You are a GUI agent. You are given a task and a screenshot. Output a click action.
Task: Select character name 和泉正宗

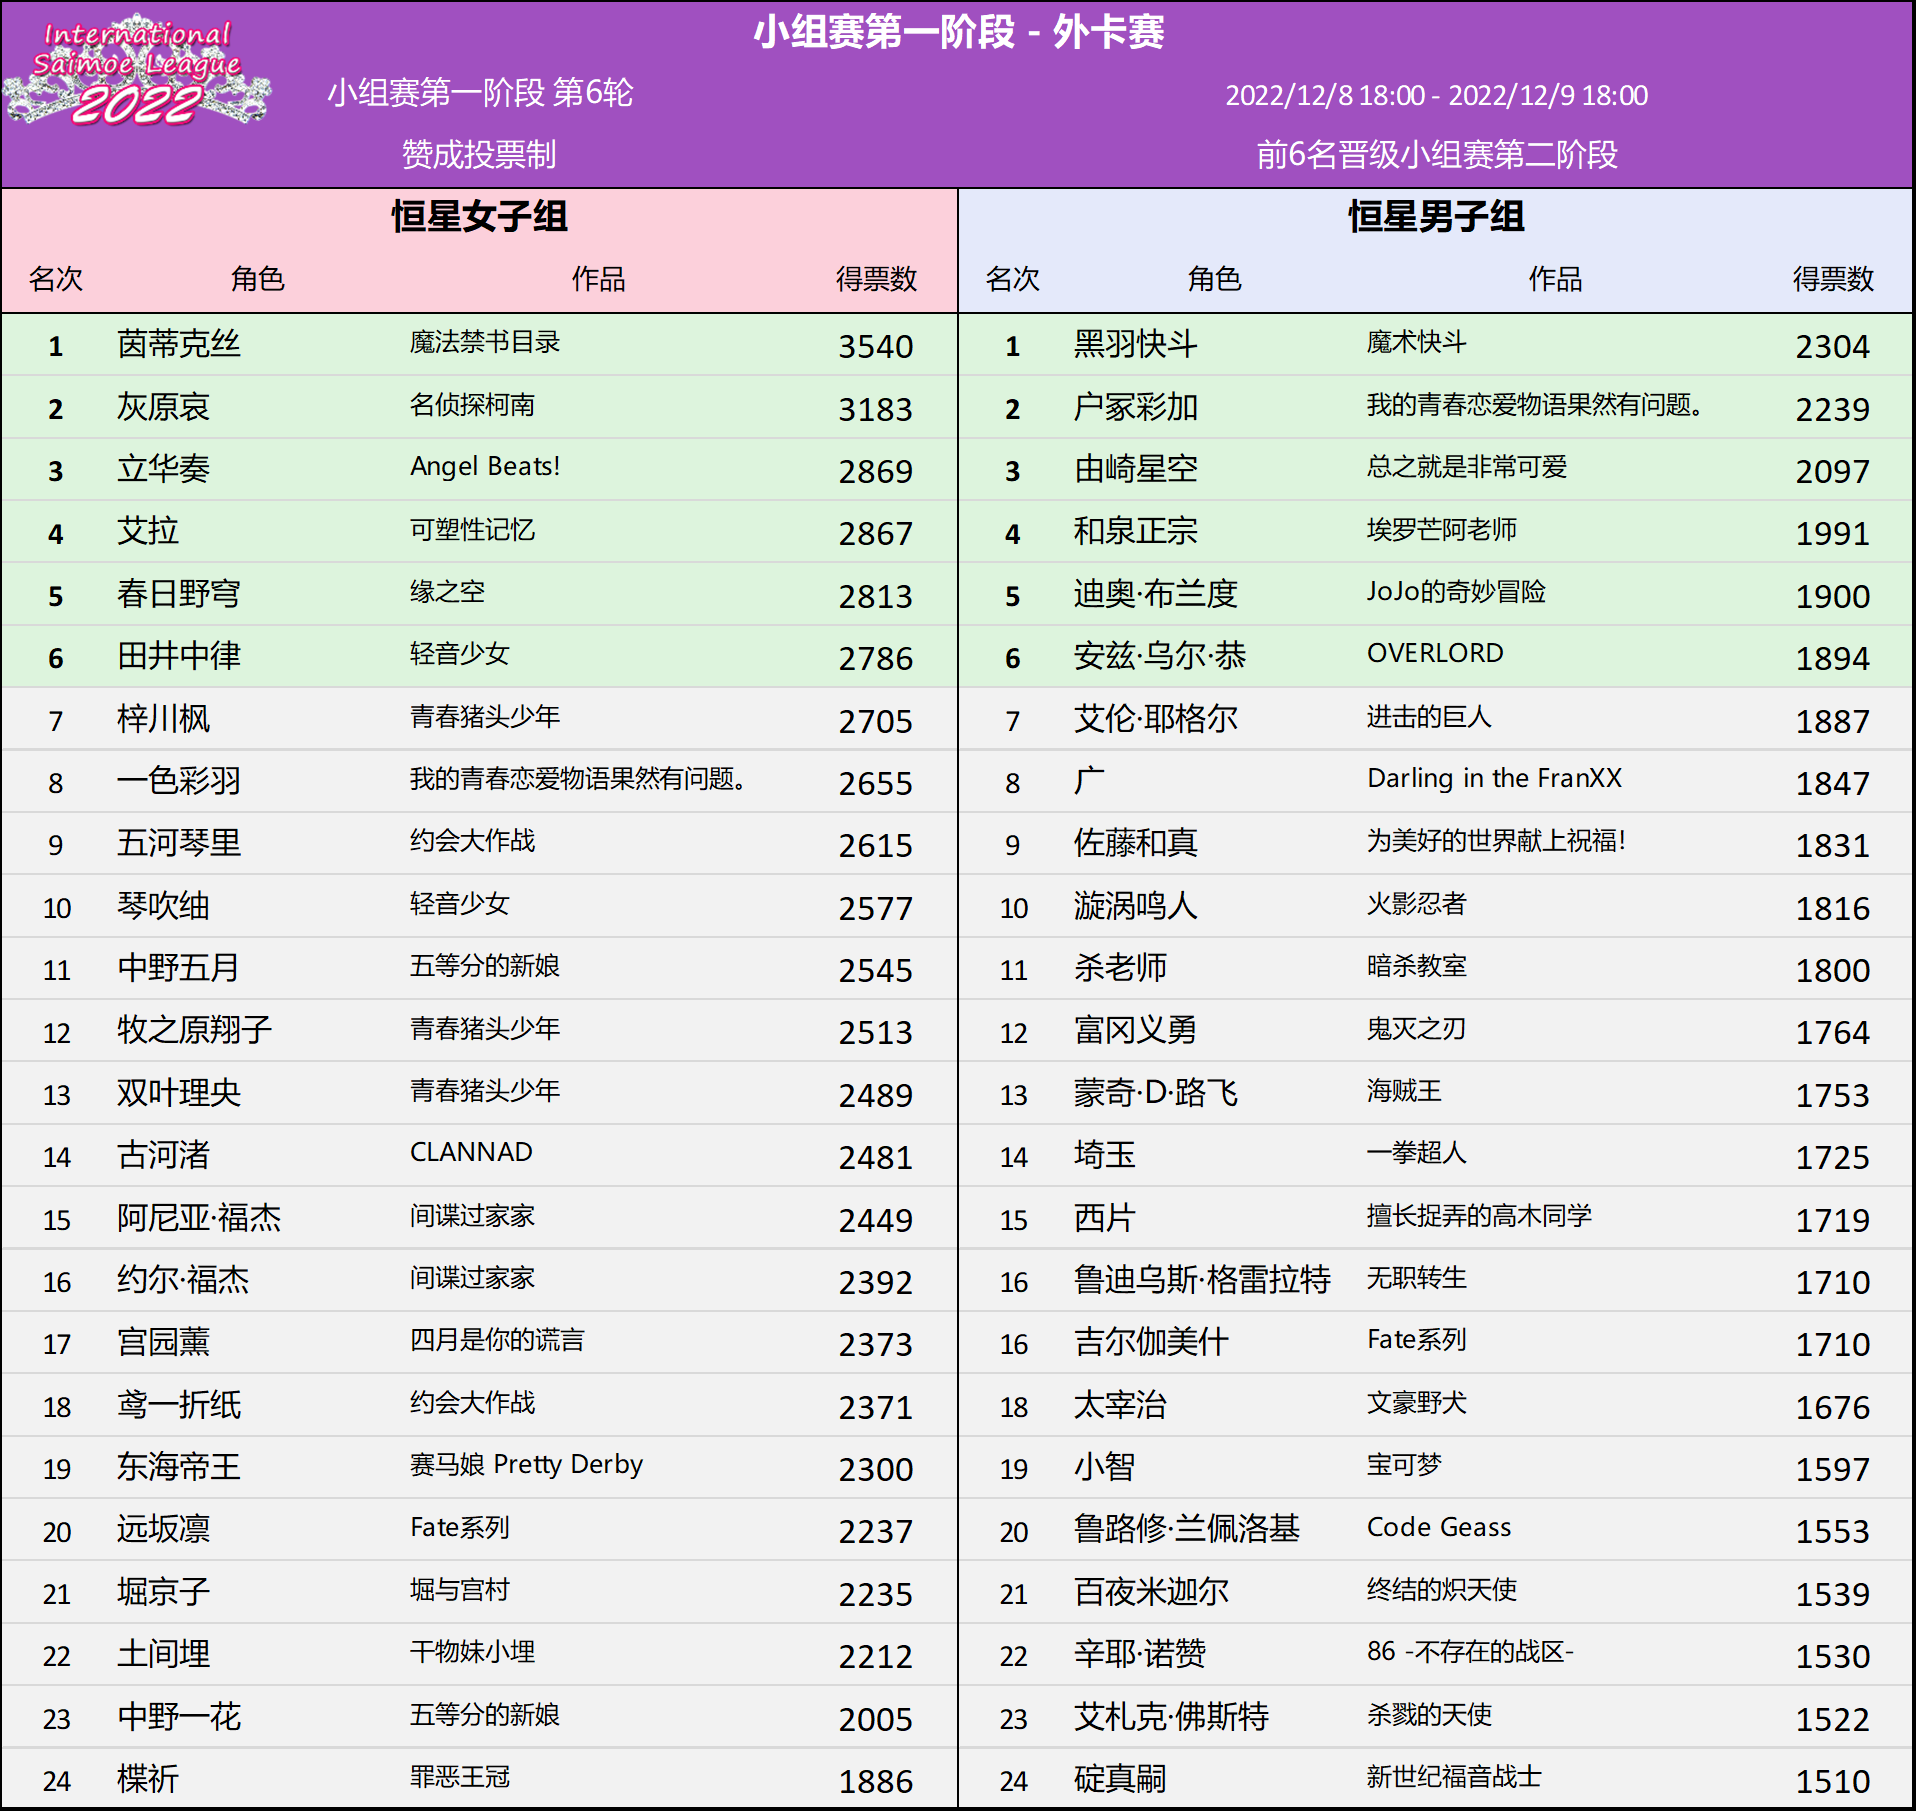[x=1136, y=532]
